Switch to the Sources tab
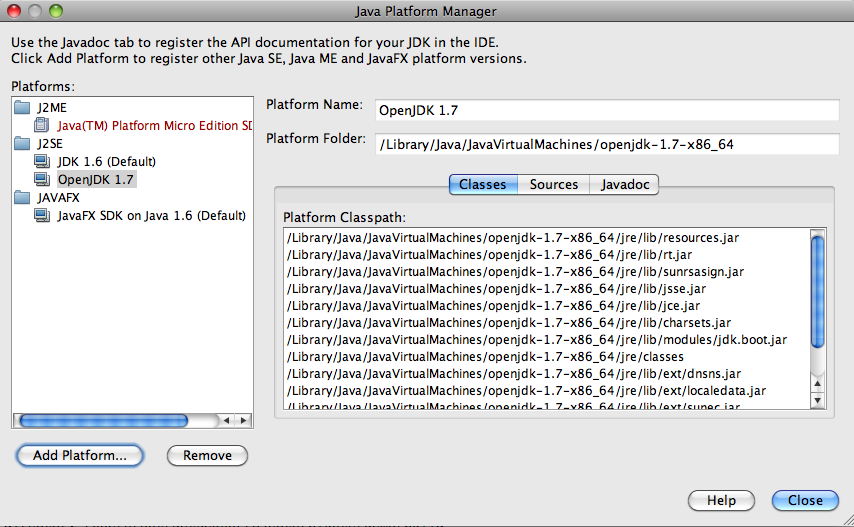Viewport: 854px width, 527px height. 554,185
